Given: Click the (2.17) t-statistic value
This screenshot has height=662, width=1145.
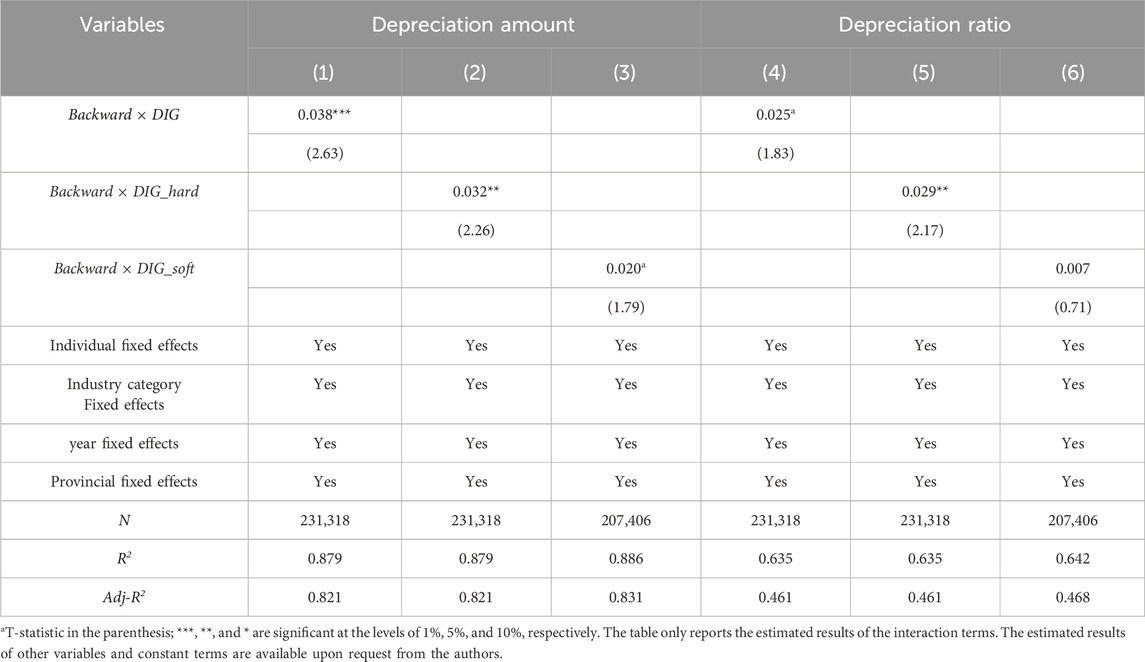Looking at the screenshot, I should pyautogui.click(x=925, y=230).
